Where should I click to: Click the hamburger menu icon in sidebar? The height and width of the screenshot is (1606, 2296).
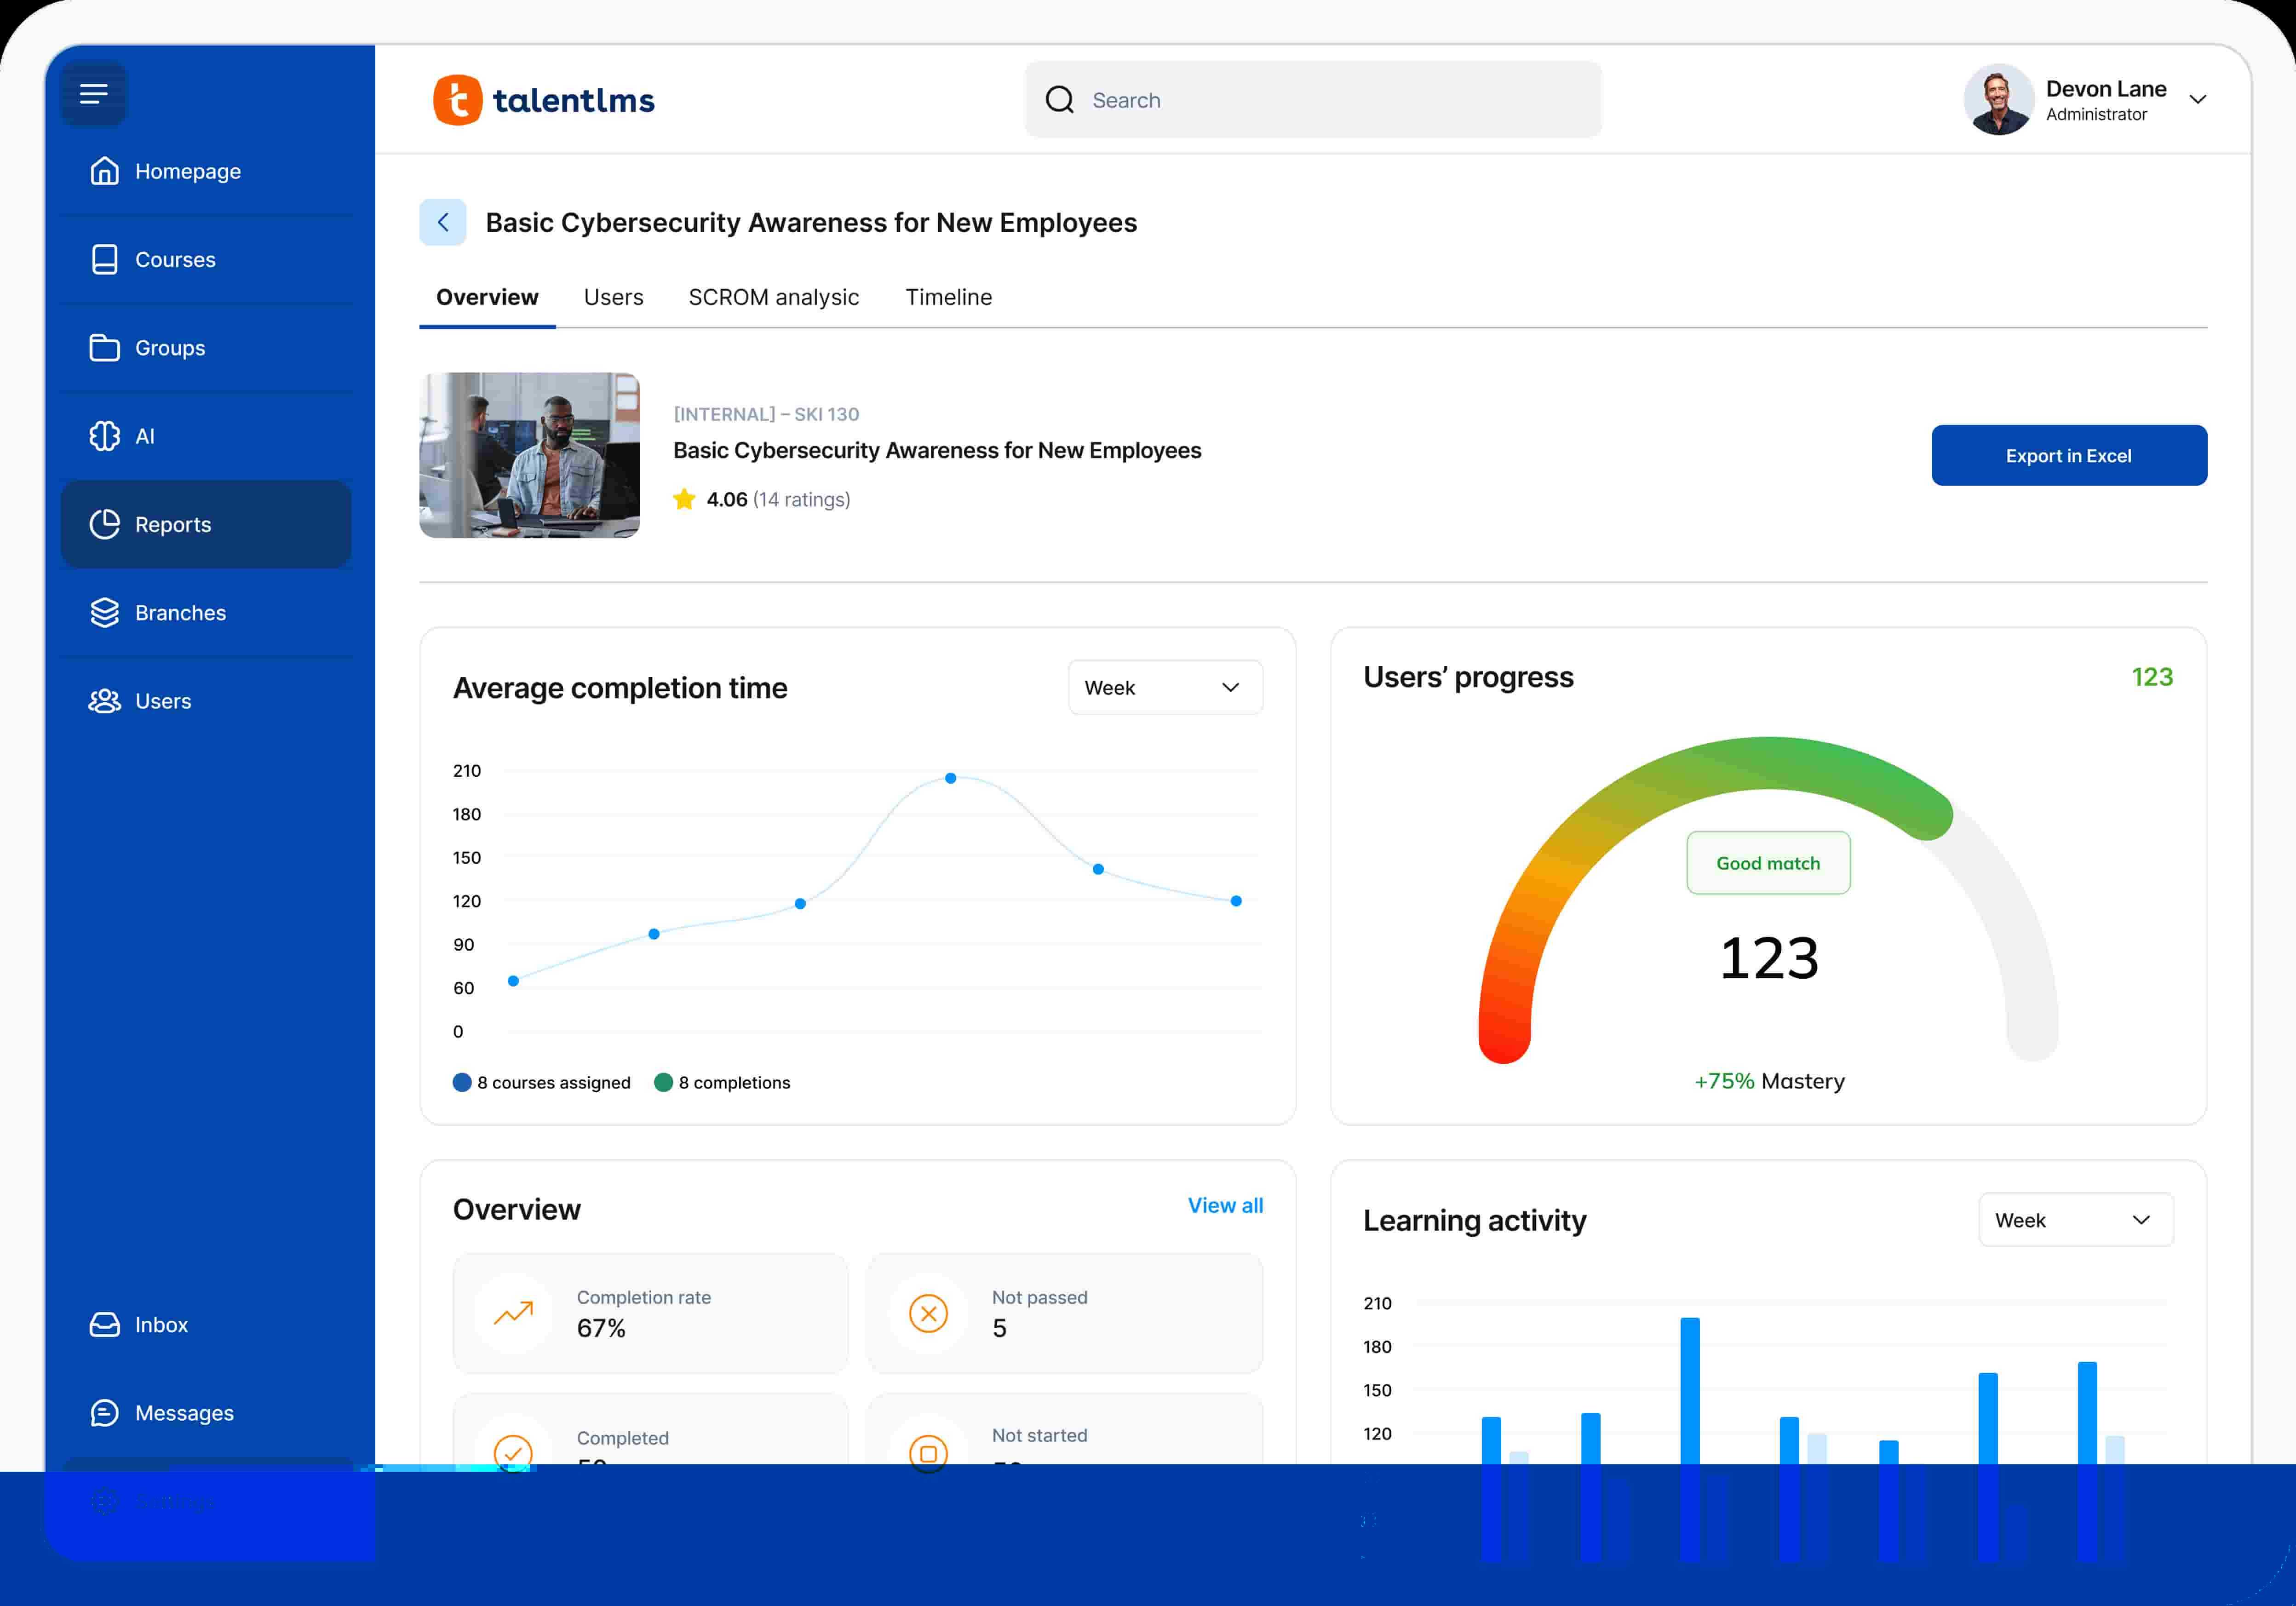(93, 94)
